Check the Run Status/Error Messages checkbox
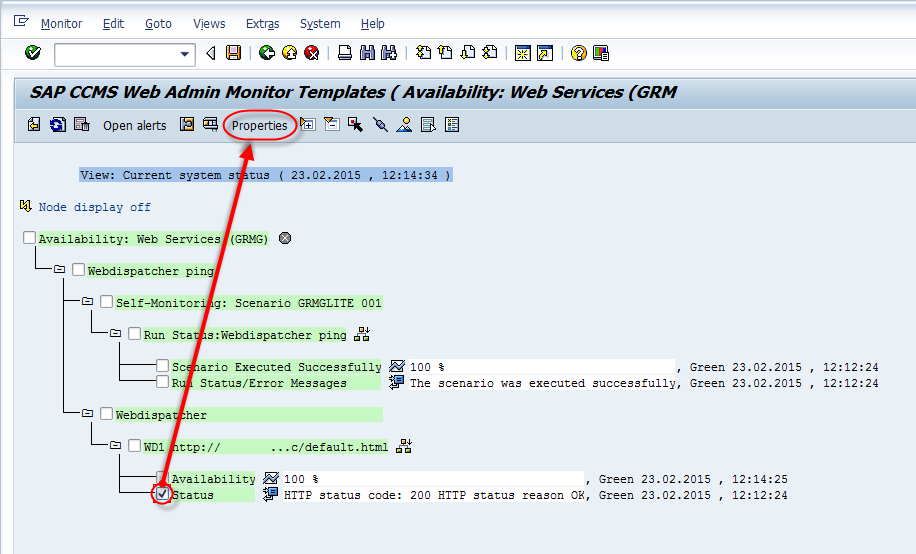This screenshot has height=554, width=916. 162,382
